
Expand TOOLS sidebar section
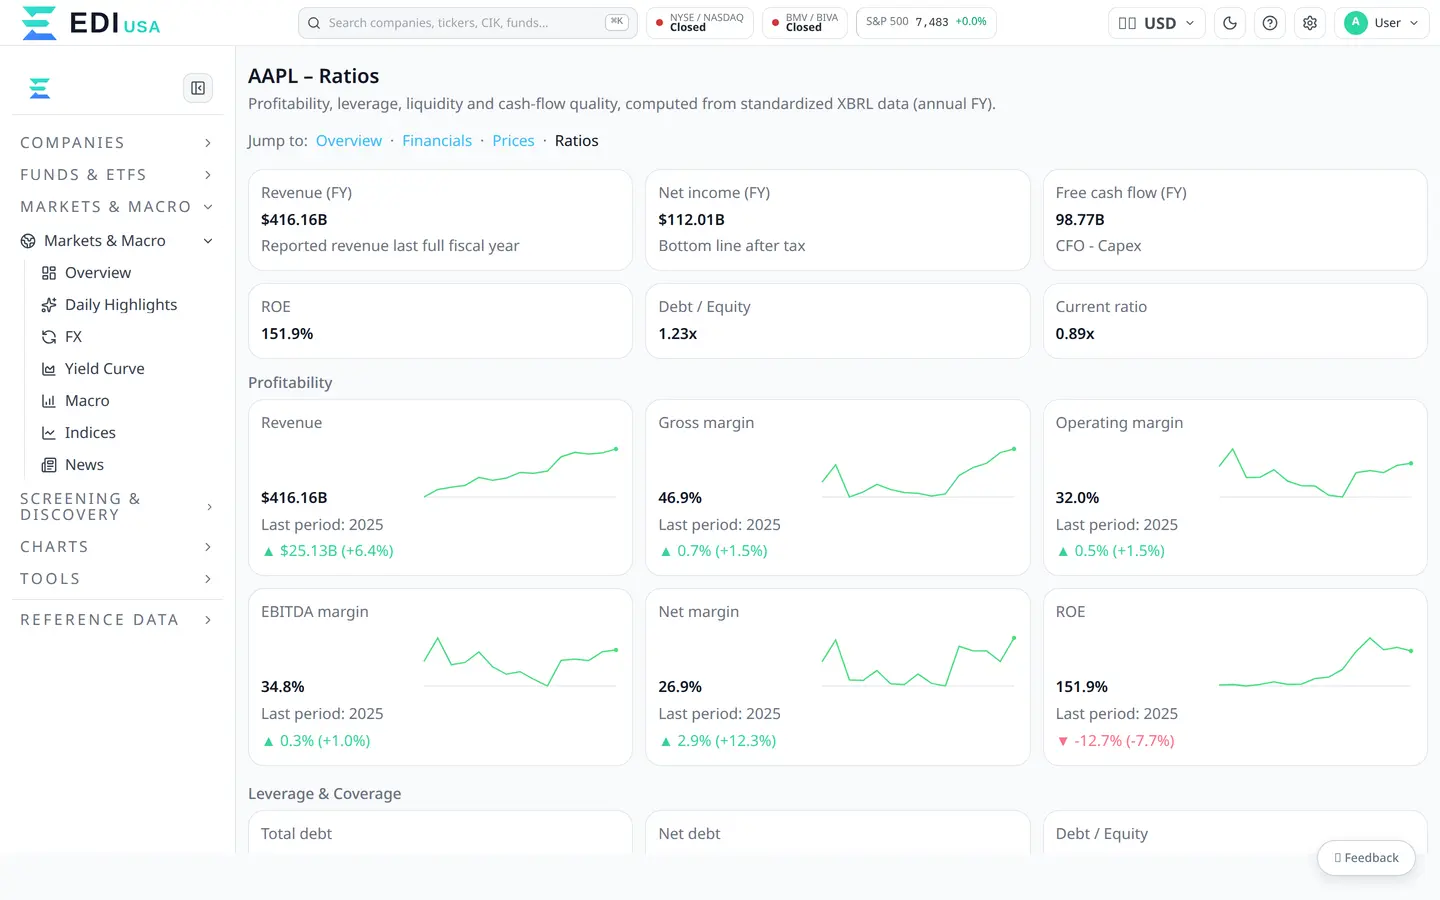point(117,579)
